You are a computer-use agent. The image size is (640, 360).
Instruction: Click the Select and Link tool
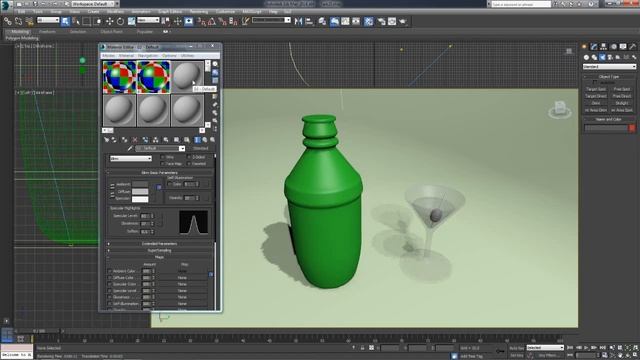(8, 21)
